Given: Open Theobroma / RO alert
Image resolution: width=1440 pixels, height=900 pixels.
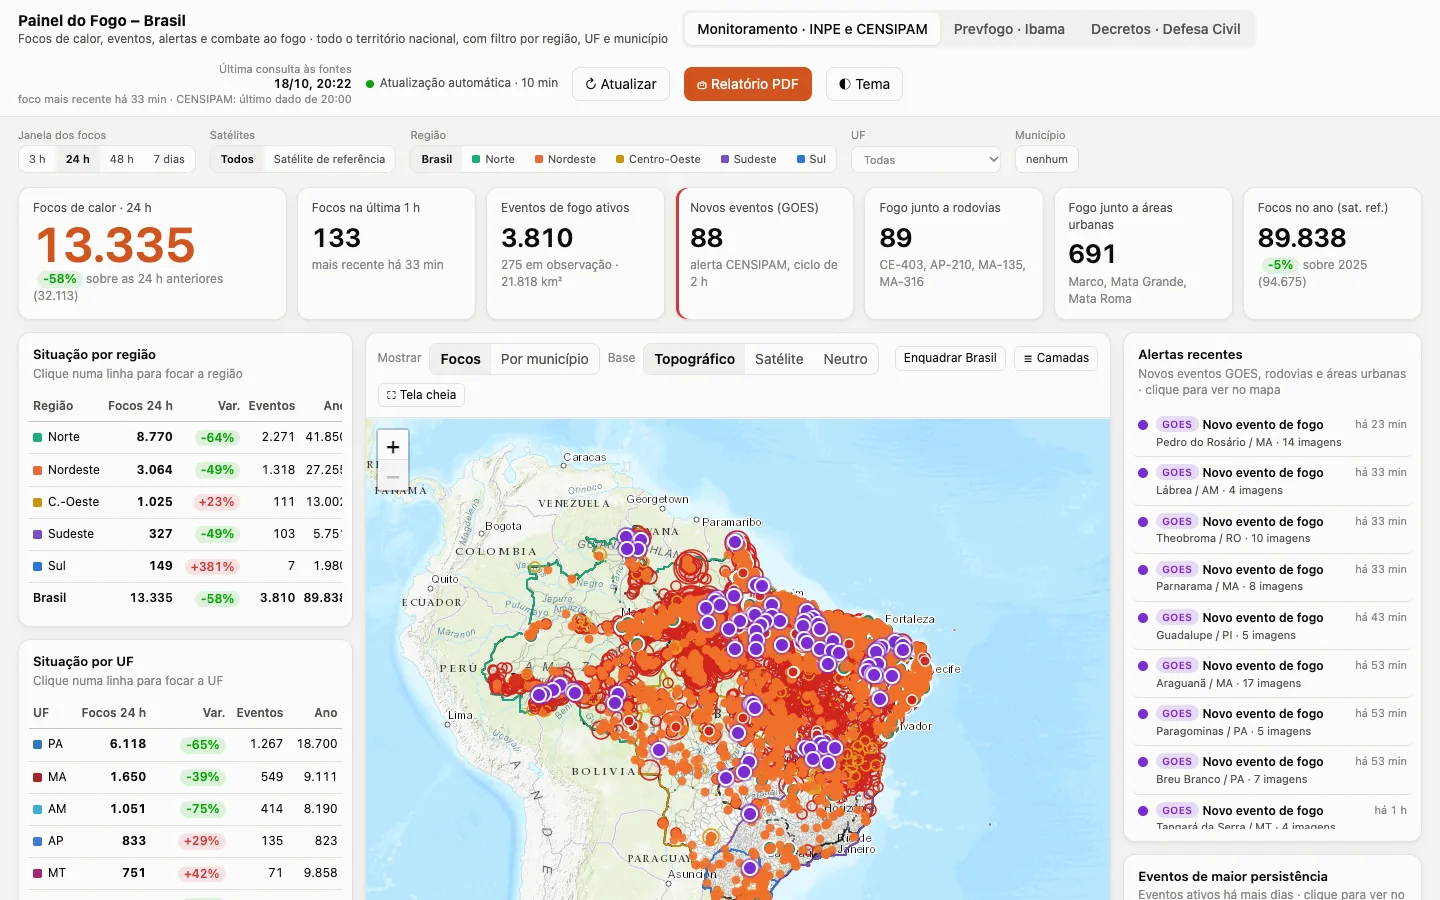Looking at the screenshot, I should (1272, 529).
